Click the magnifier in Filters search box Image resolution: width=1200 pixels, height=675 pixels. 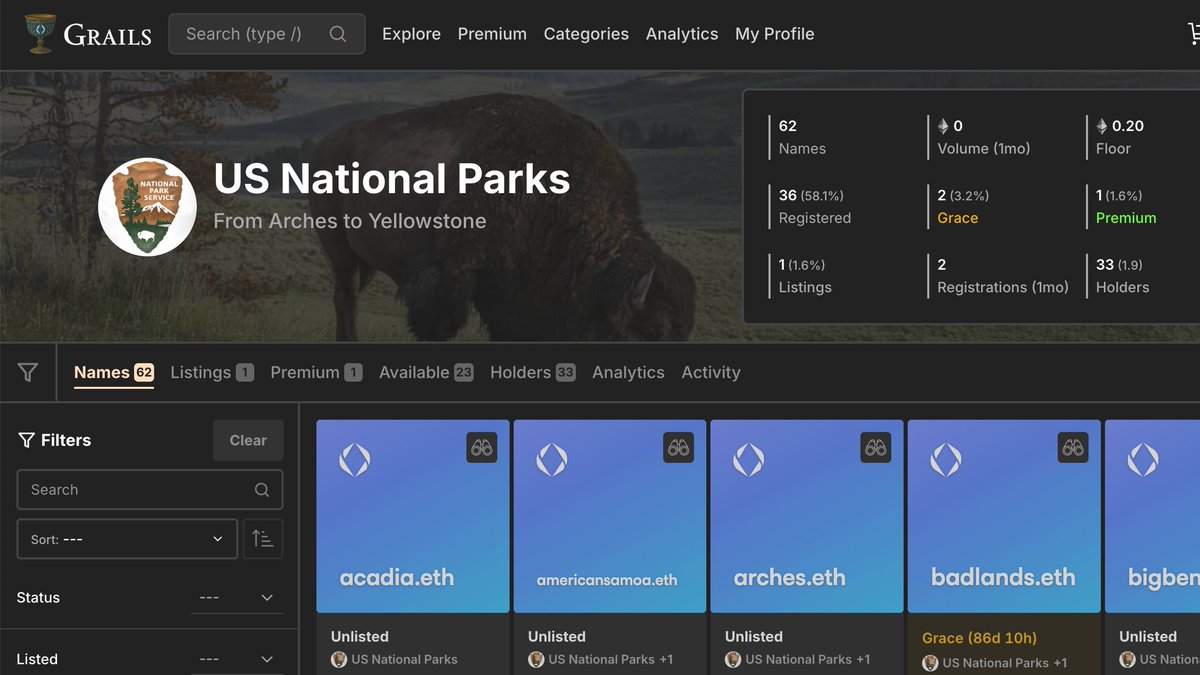pyautogui.click(x=262, y=490)
